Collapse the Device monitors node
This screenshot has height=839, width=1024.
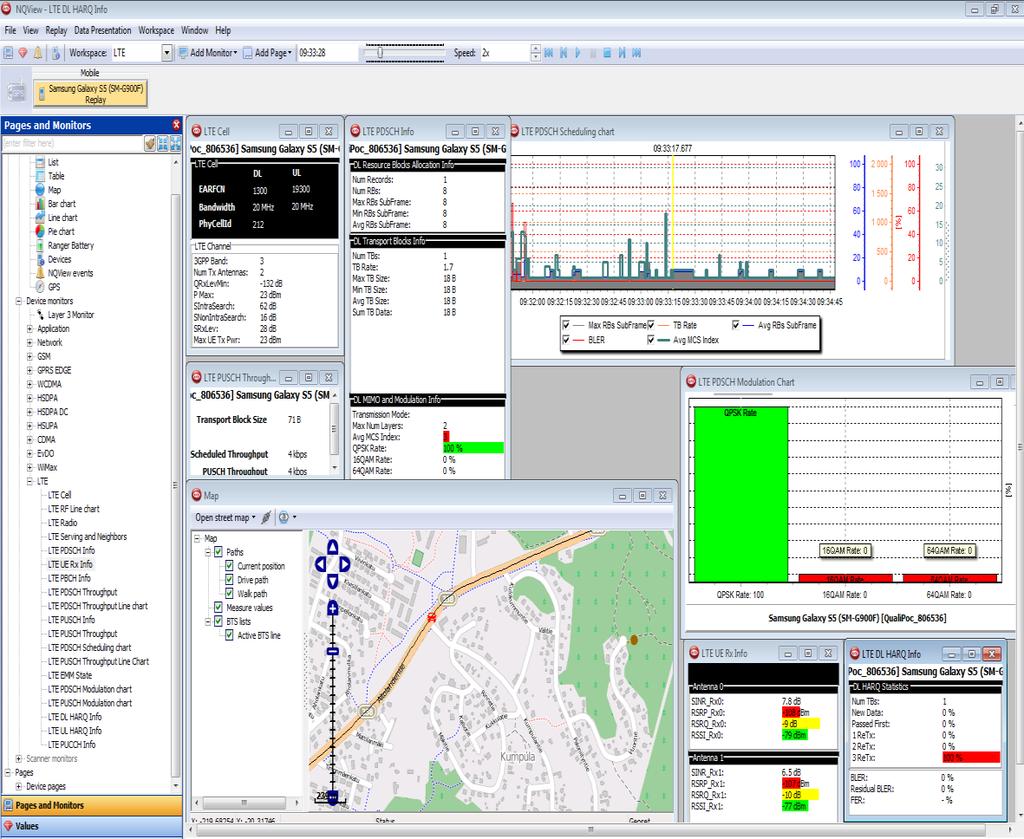(x=19, y=301)
